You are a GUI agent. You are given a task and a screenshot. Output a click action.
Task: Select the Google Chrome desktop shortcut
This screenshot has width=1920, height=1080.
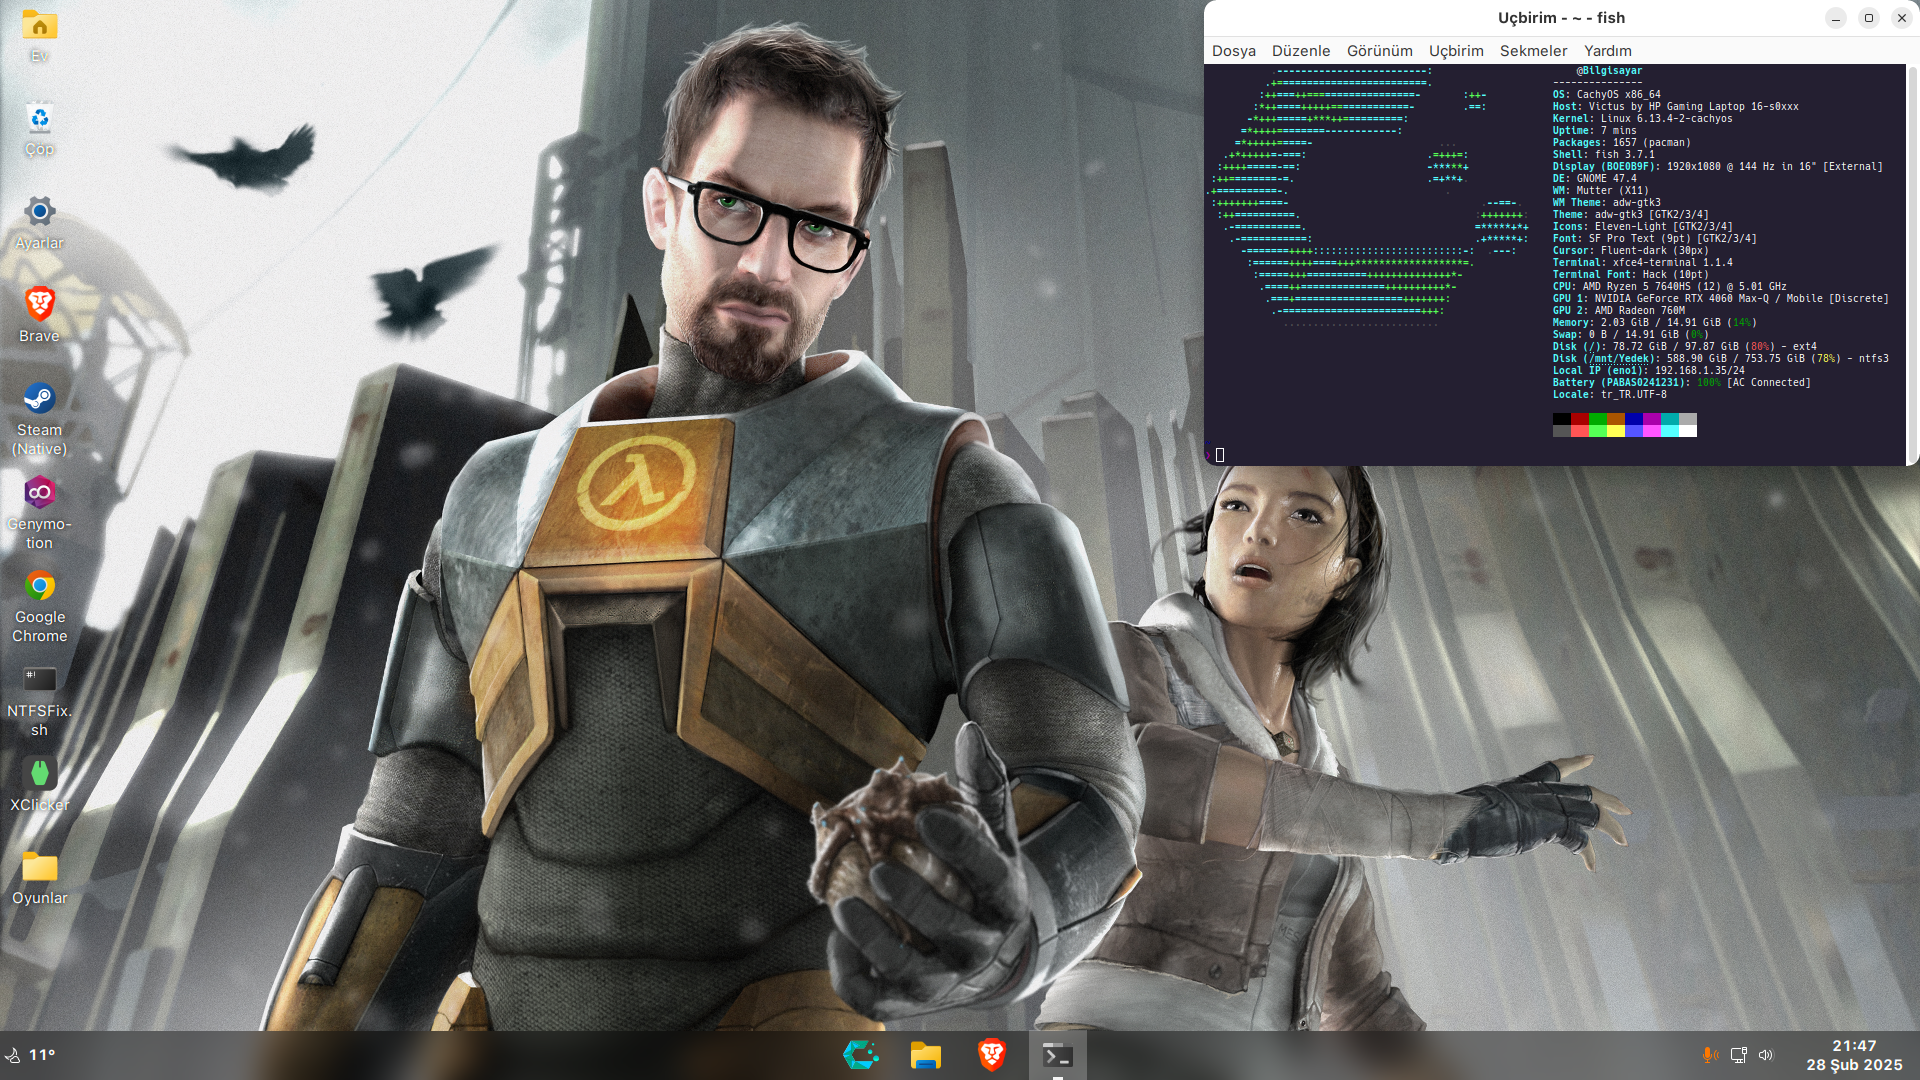(40, 606)
